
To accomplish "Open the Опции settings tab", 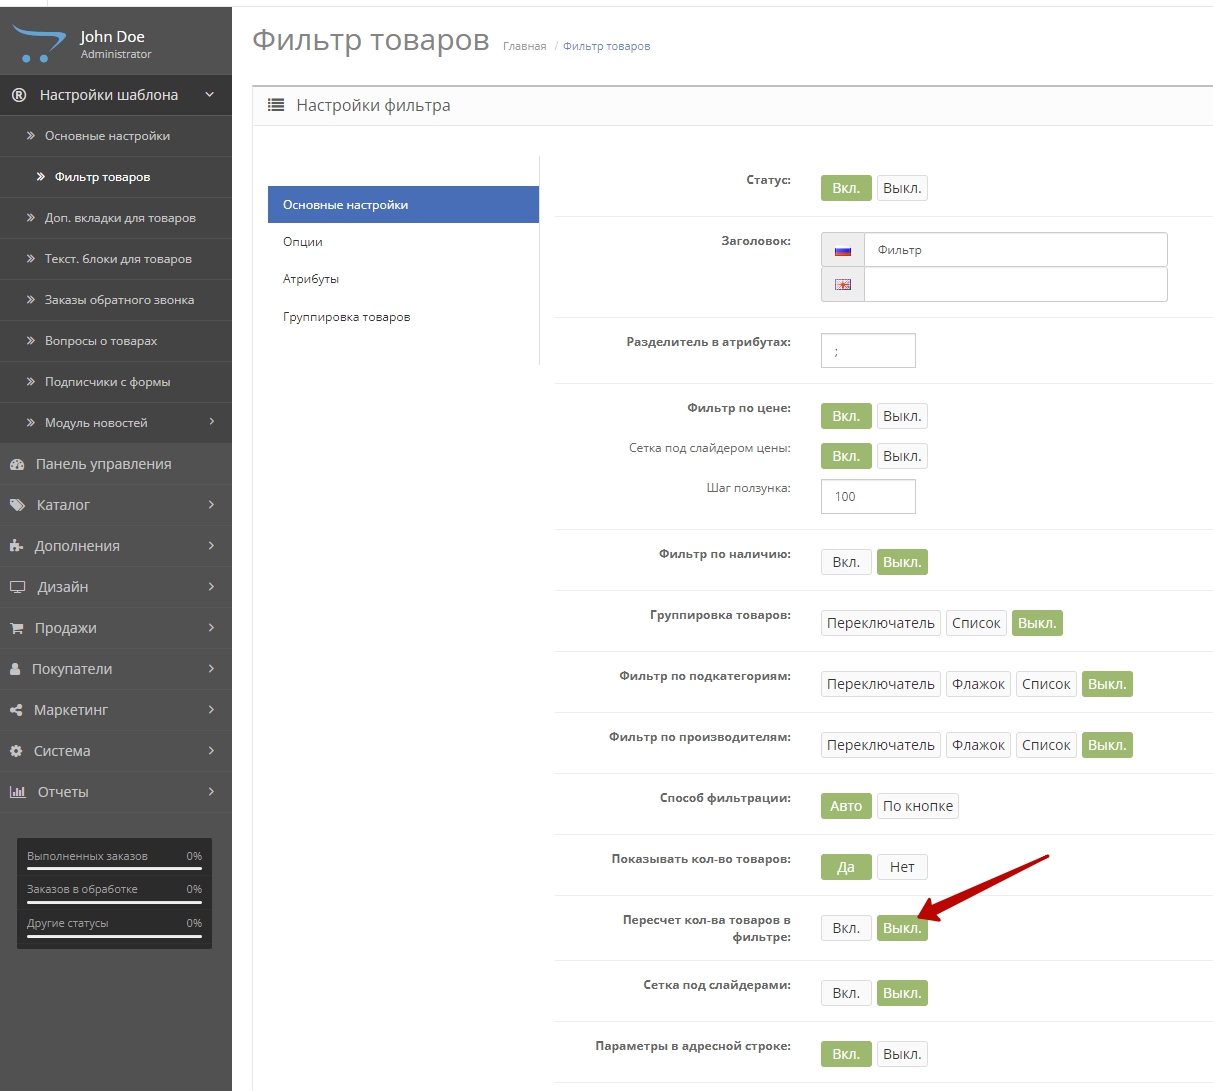I will pyautogui.click(x=303, y=242).
